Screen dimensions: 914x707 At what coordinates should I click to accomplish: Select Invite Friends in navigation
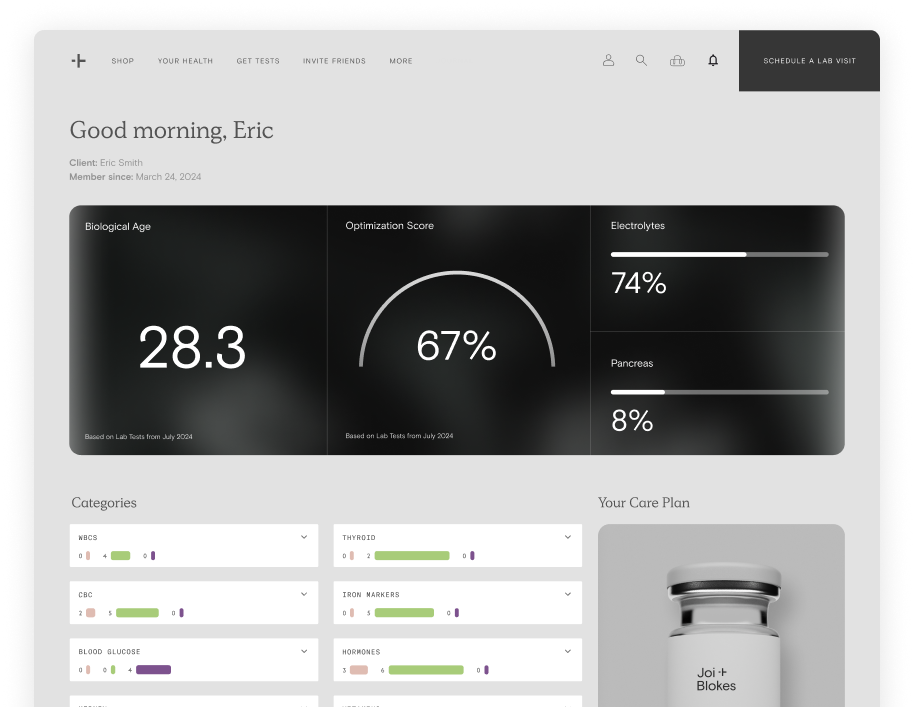point(334,61)
